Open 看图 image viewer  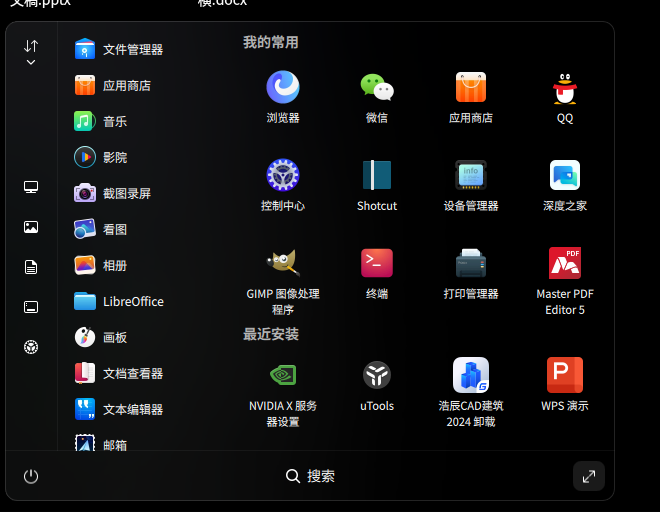(101, 229)
